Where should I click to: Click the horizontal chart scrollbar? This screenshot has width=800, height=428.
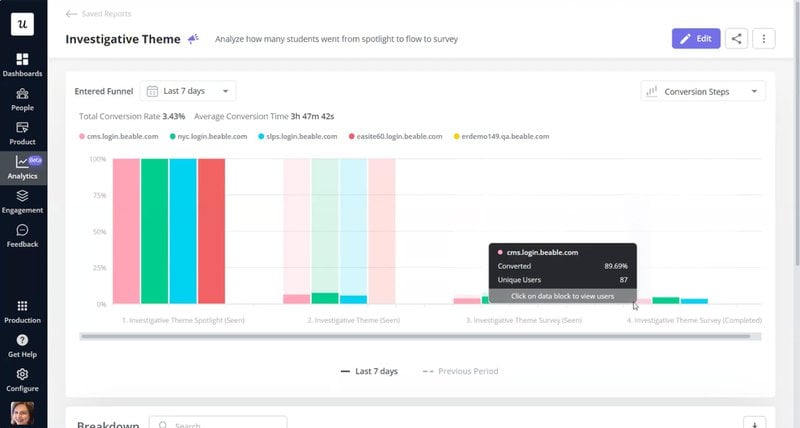[415, 336]
